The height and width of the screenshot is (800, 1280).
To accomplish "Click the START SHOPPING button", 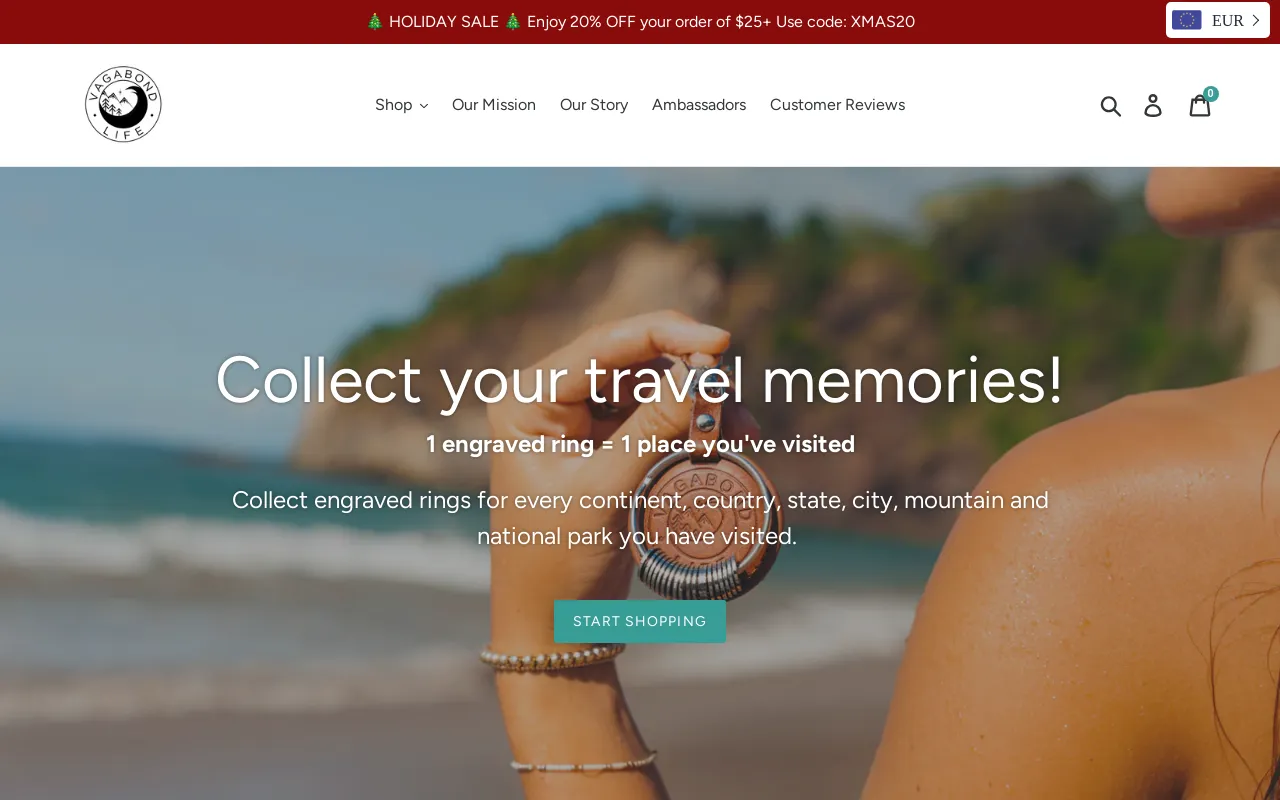I will [640, 621].
